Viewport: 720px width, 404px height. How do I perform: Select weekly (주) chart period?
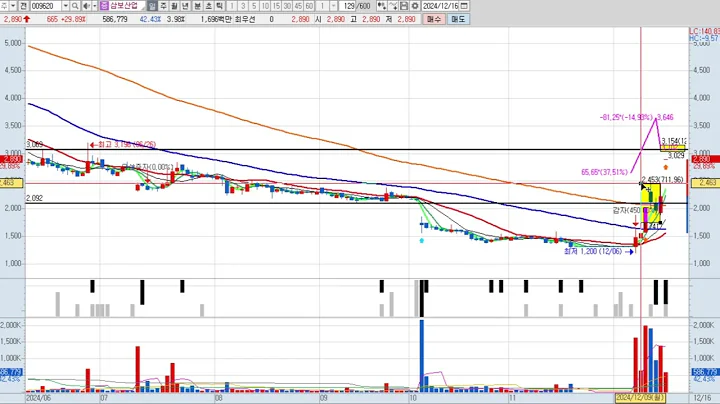coord(163,6)
